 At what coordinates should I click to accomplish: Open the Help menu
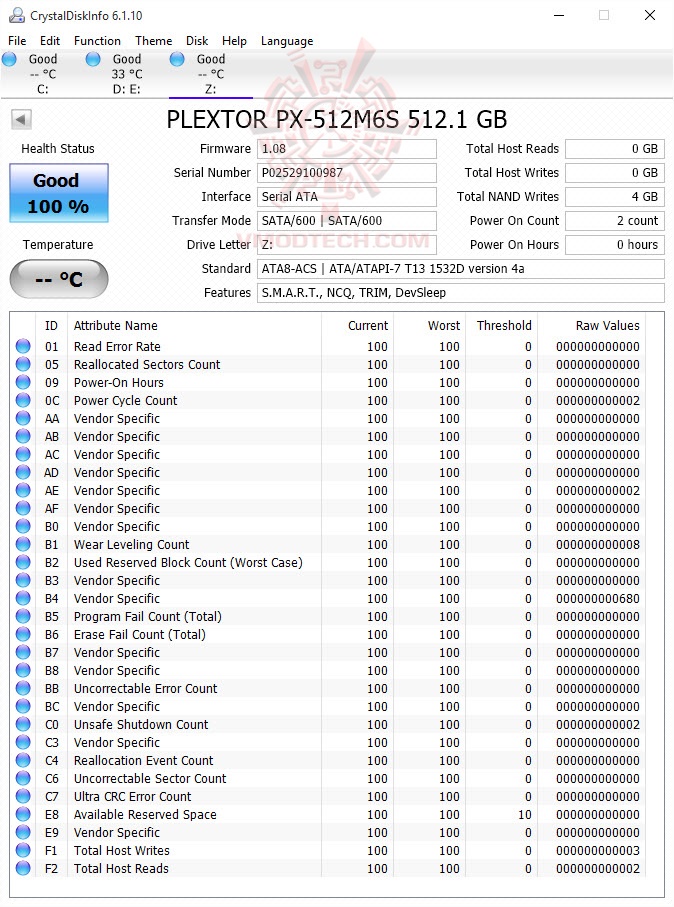click(x=234, y=41)
